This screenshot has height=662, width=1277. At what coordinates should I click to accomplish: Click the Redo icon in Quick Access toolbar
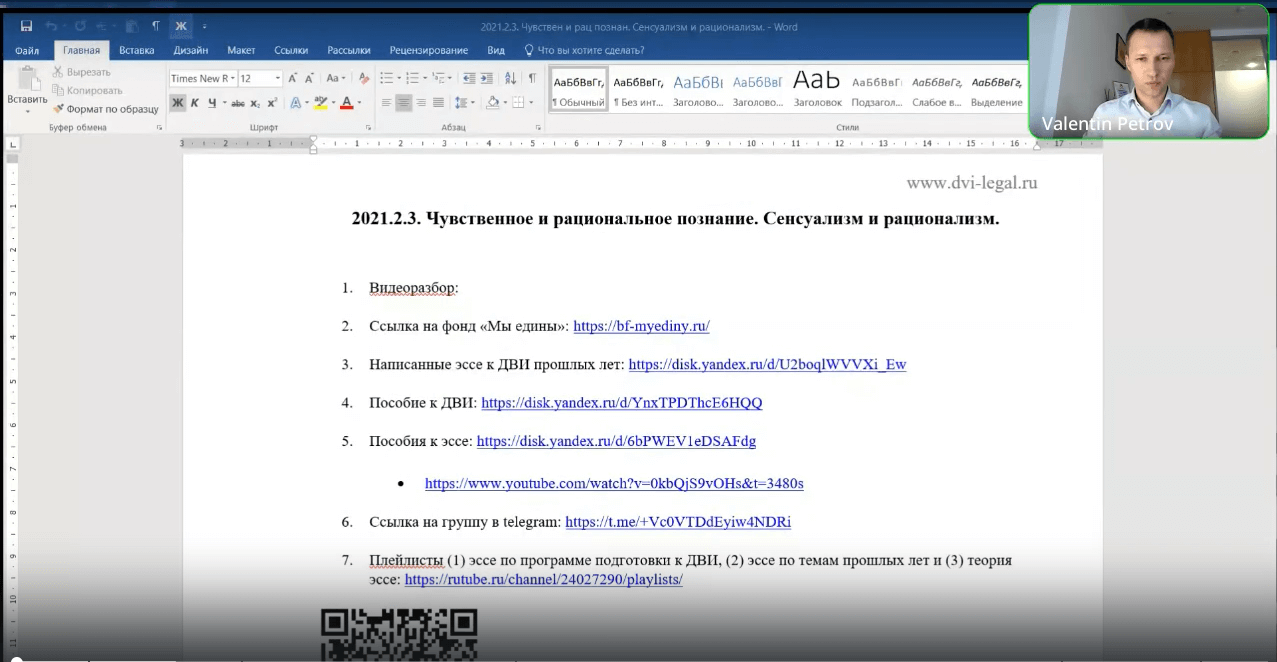[x=80, y=25]
